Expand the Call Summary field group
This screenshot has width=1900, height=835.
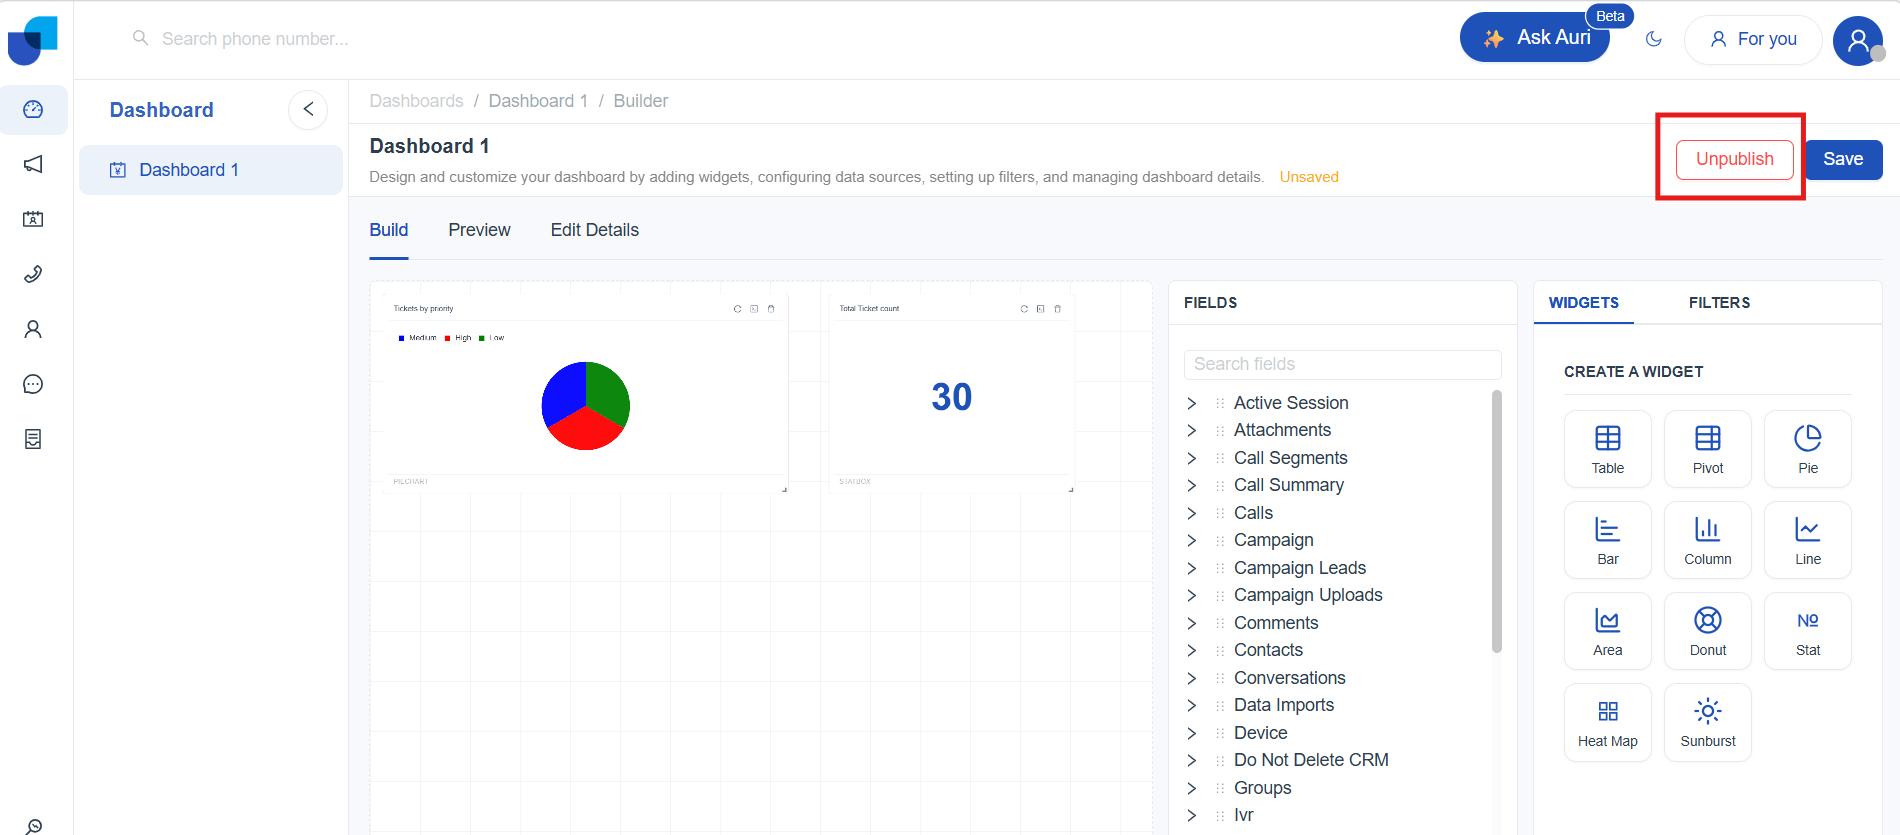pyautogui.click(x=1191, y=485)
